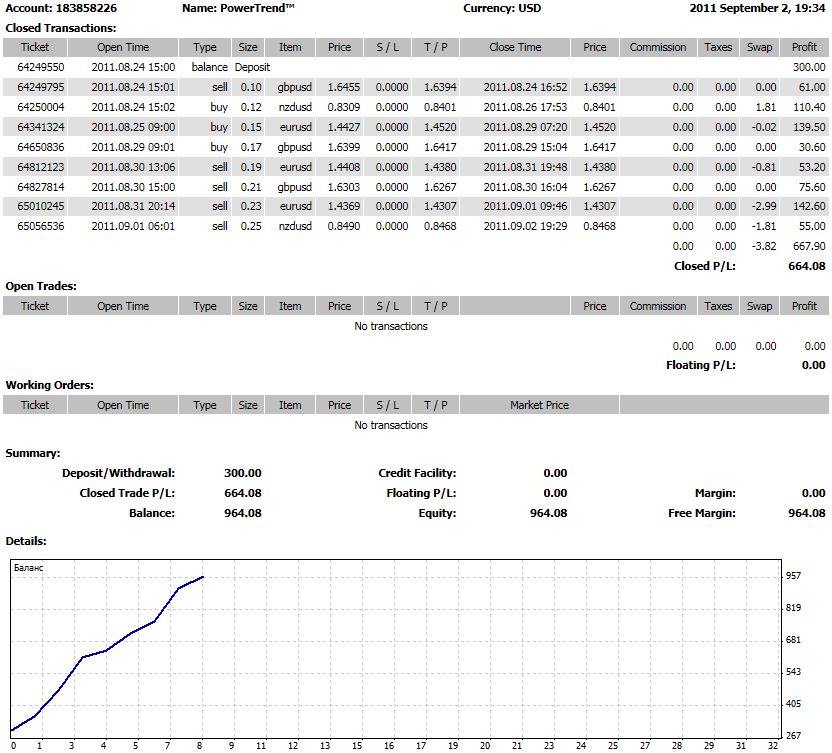Click Close Time column header

tap(515, 47)
